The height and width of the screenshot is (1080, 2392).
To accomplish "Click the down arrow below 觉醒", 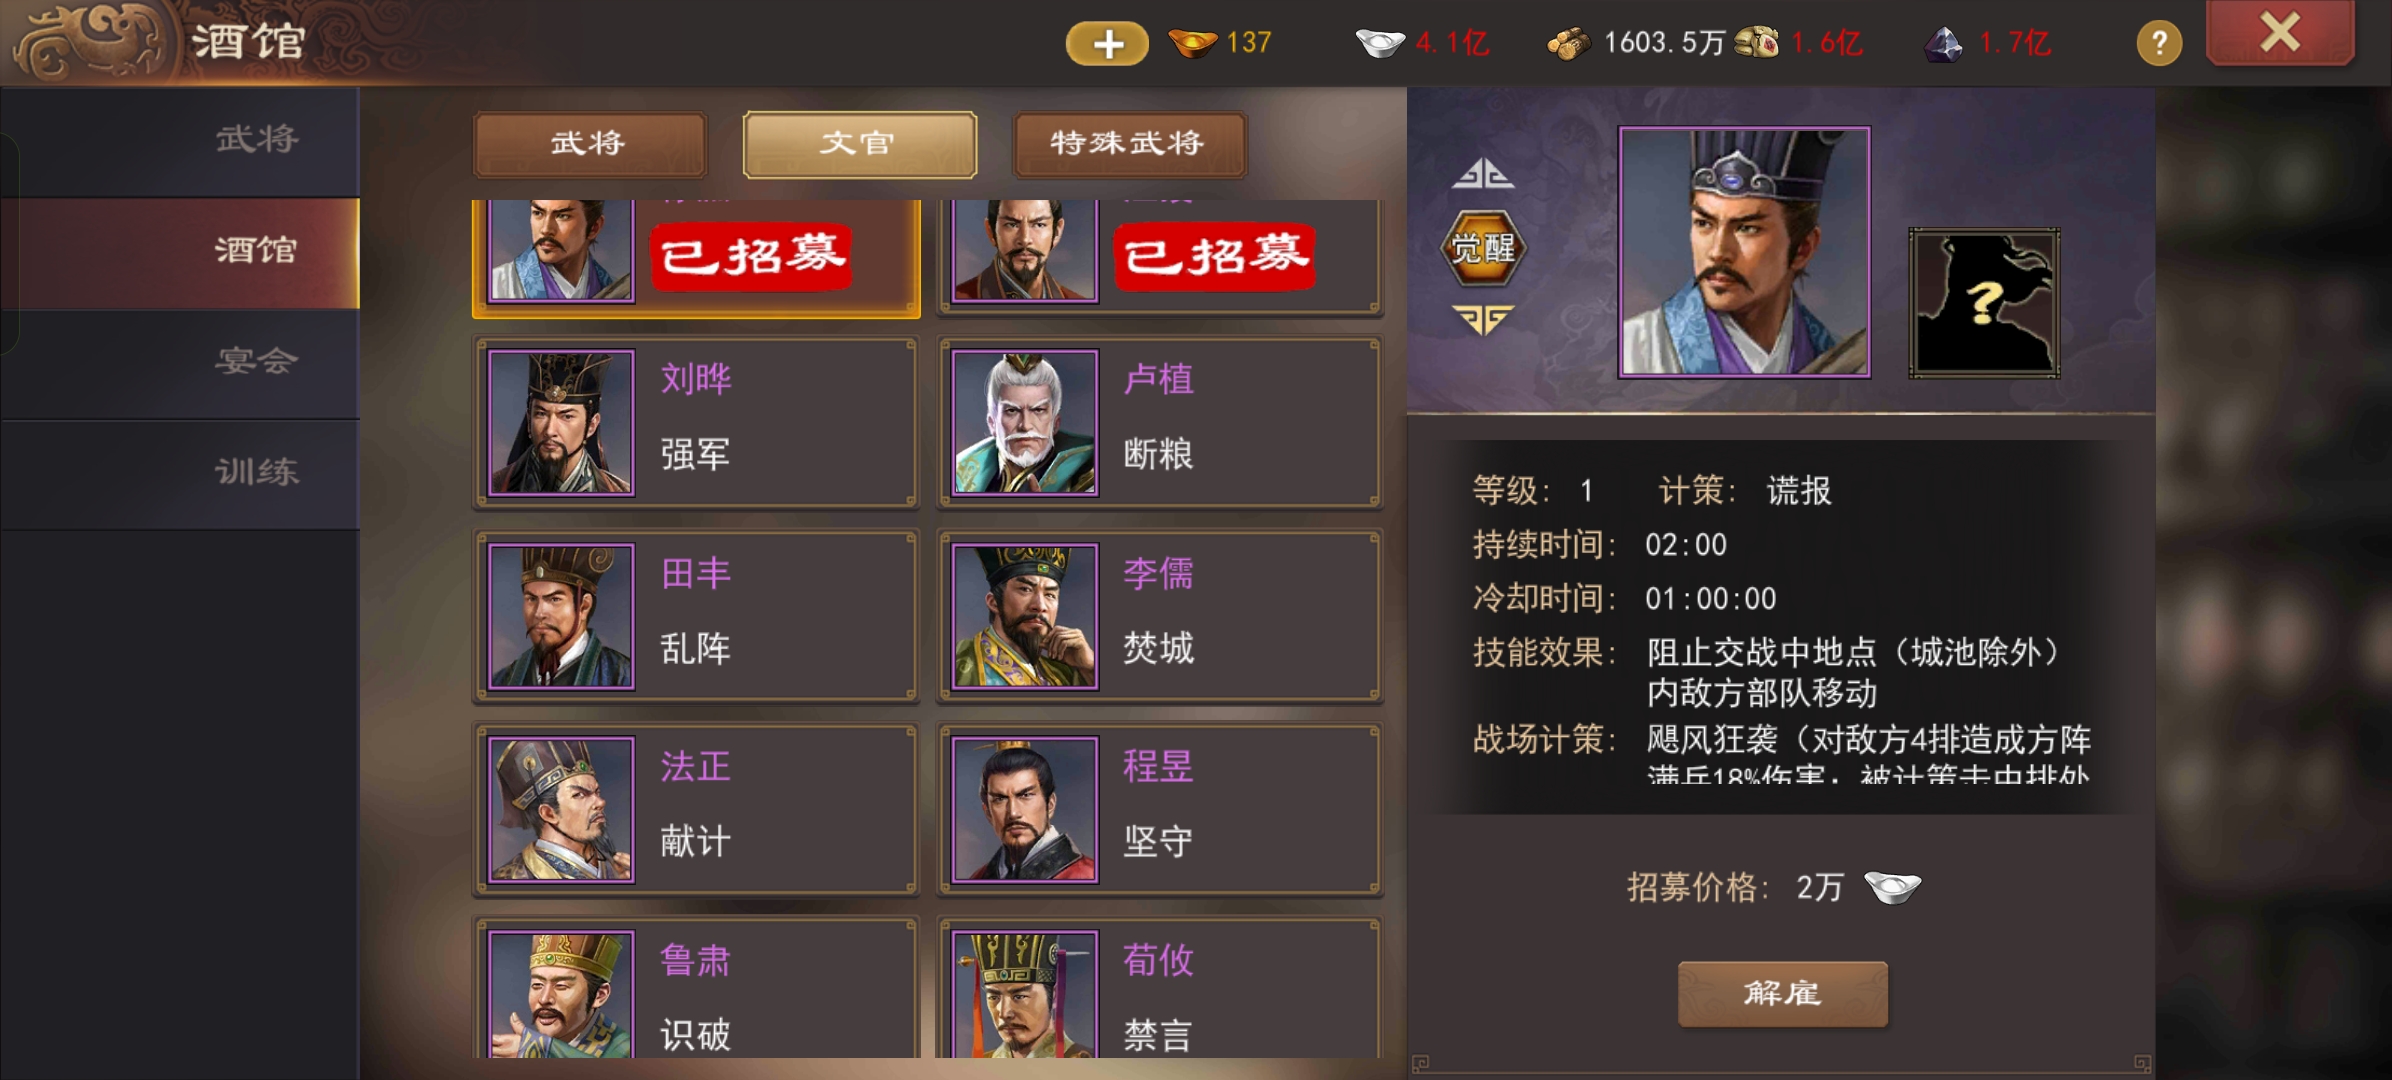I will (x=1483, y=319).
